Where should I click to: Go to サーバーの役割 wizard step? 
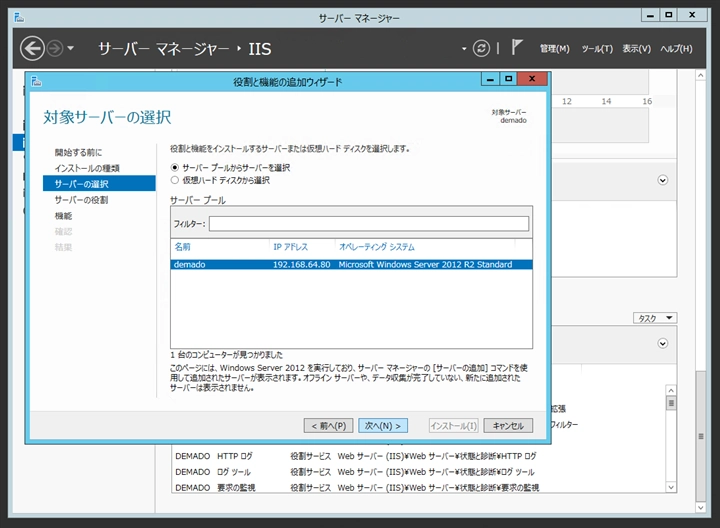[x=81, y=200]
